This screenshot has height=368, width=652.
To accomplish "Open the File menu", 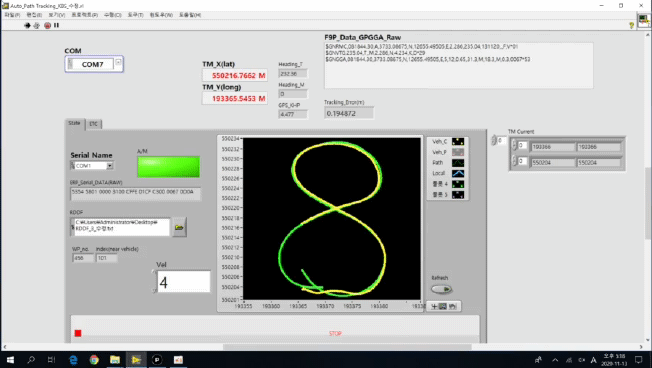I will coord(12,15).
